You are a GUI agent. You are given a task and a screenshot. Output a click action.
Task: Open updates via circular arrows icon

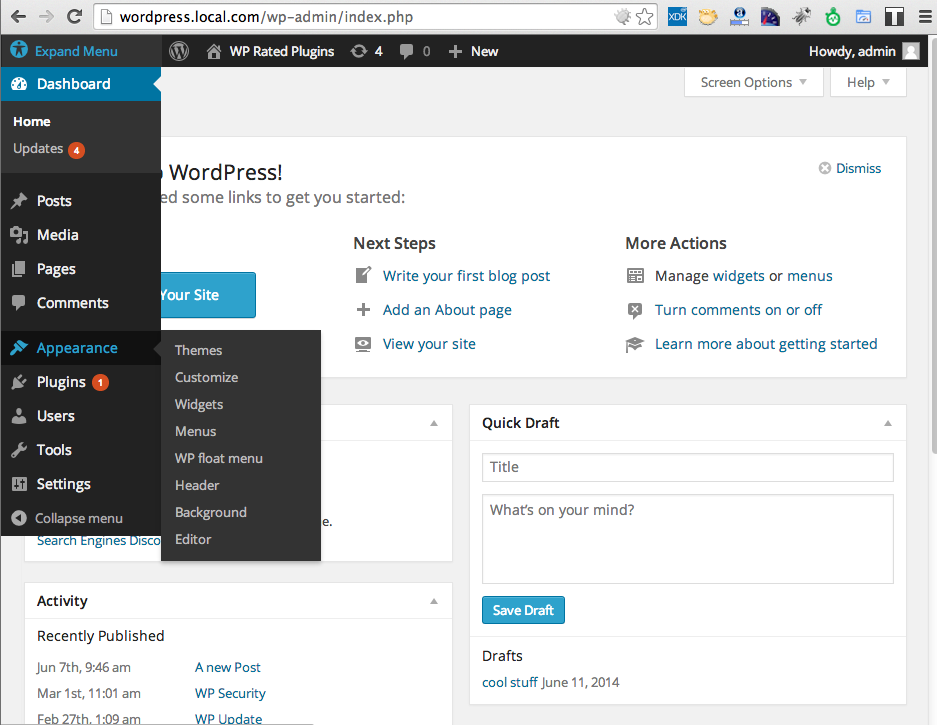[359, 51]
